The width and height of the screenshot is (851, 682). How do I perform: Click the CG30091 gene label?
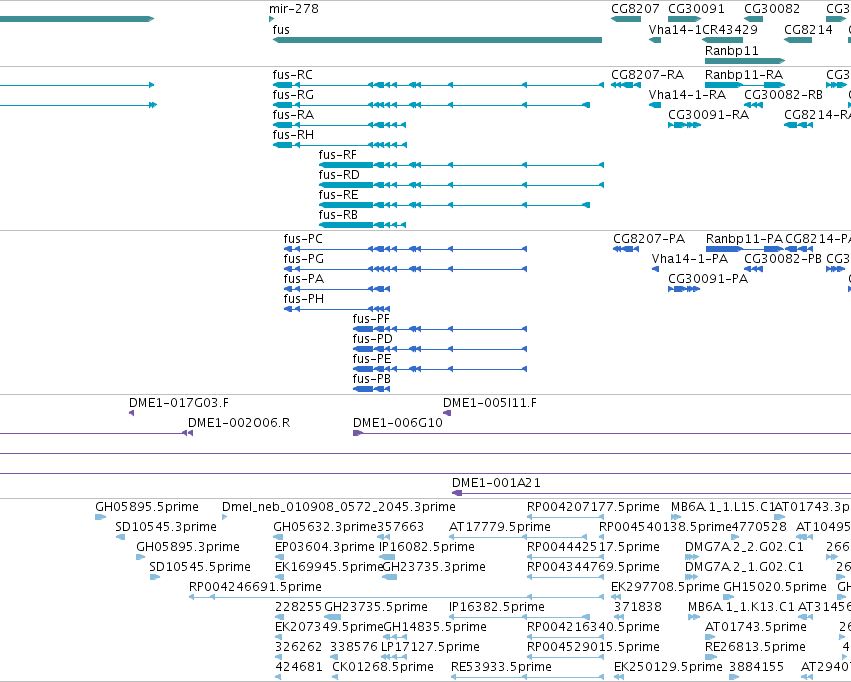point(696,9)
